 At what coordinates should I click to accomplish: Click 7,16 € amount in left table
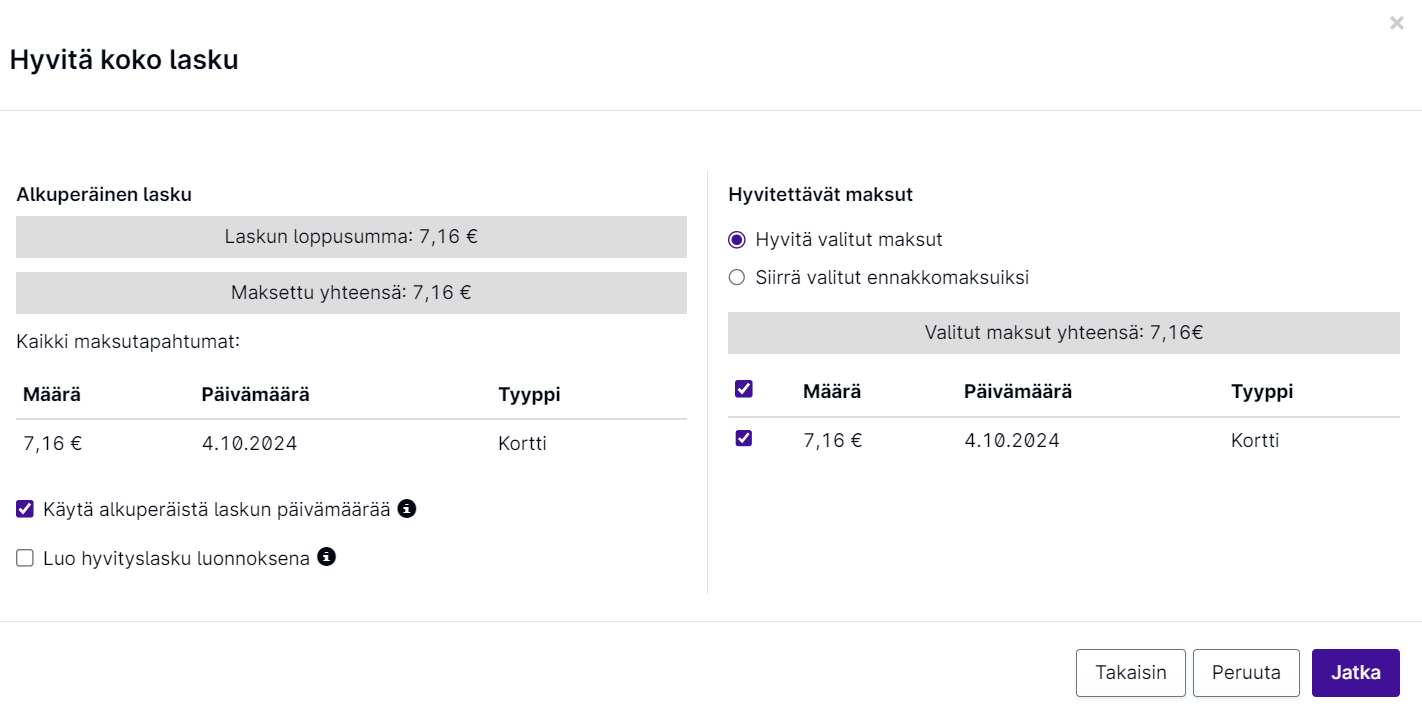(53, 444)
